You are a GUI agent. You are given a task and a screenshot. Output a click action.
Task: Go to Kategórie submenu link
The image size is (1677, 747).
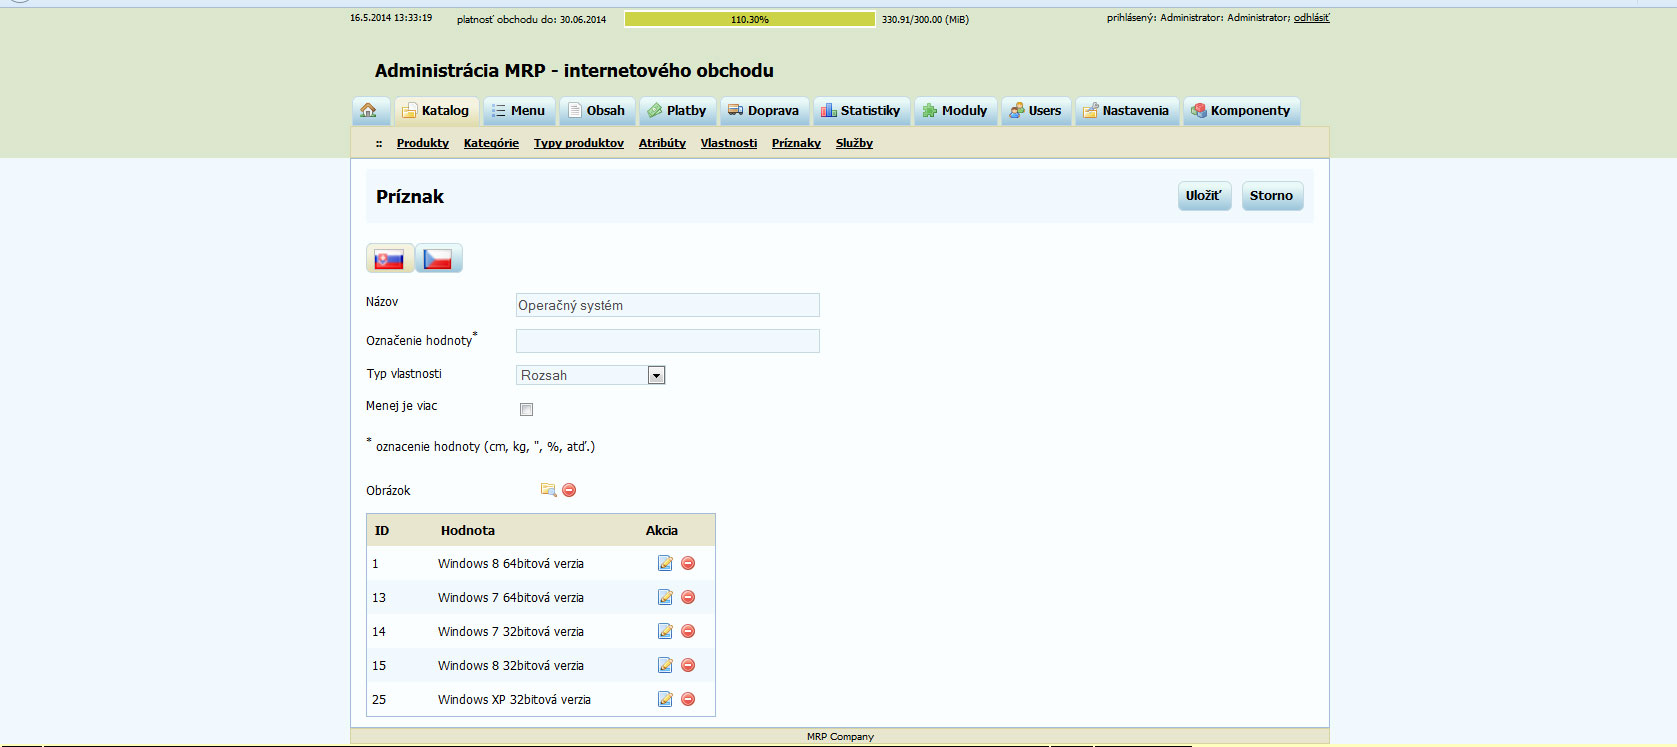point(491,143)
